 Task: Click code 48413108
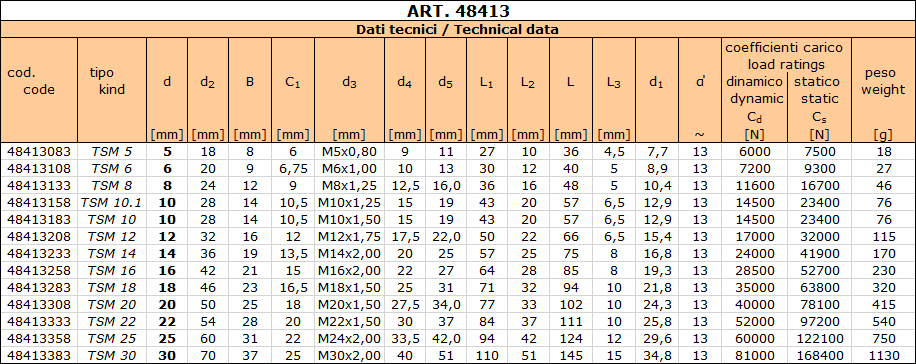[x=39, y=168]
